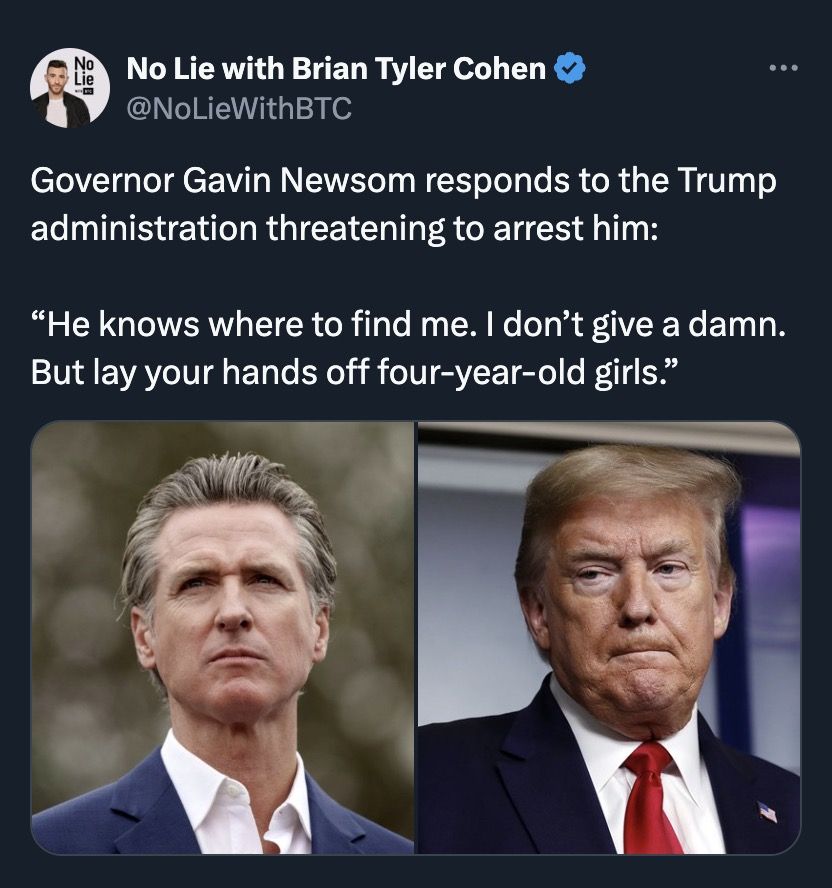Open the round profile avatar picture
The width and height of the screenshot is (832, 888).
pyautogui.click(x=70, y=88)
